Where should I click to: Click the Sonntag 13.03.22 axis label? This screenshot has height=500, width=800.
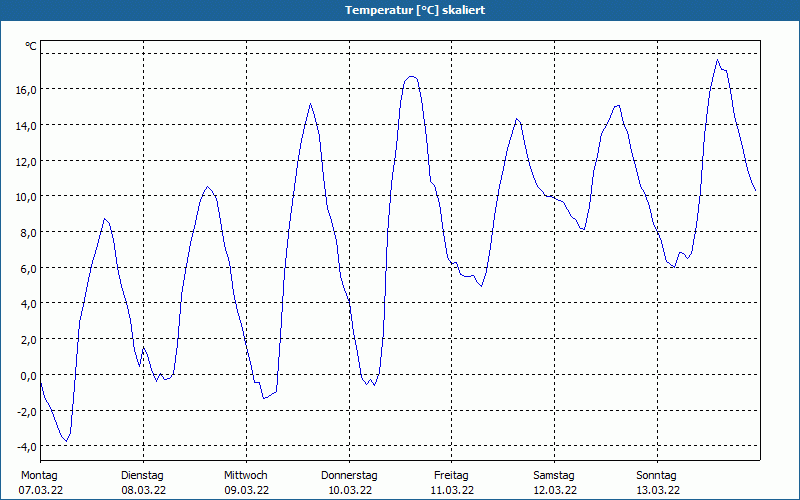coord(657,482)
